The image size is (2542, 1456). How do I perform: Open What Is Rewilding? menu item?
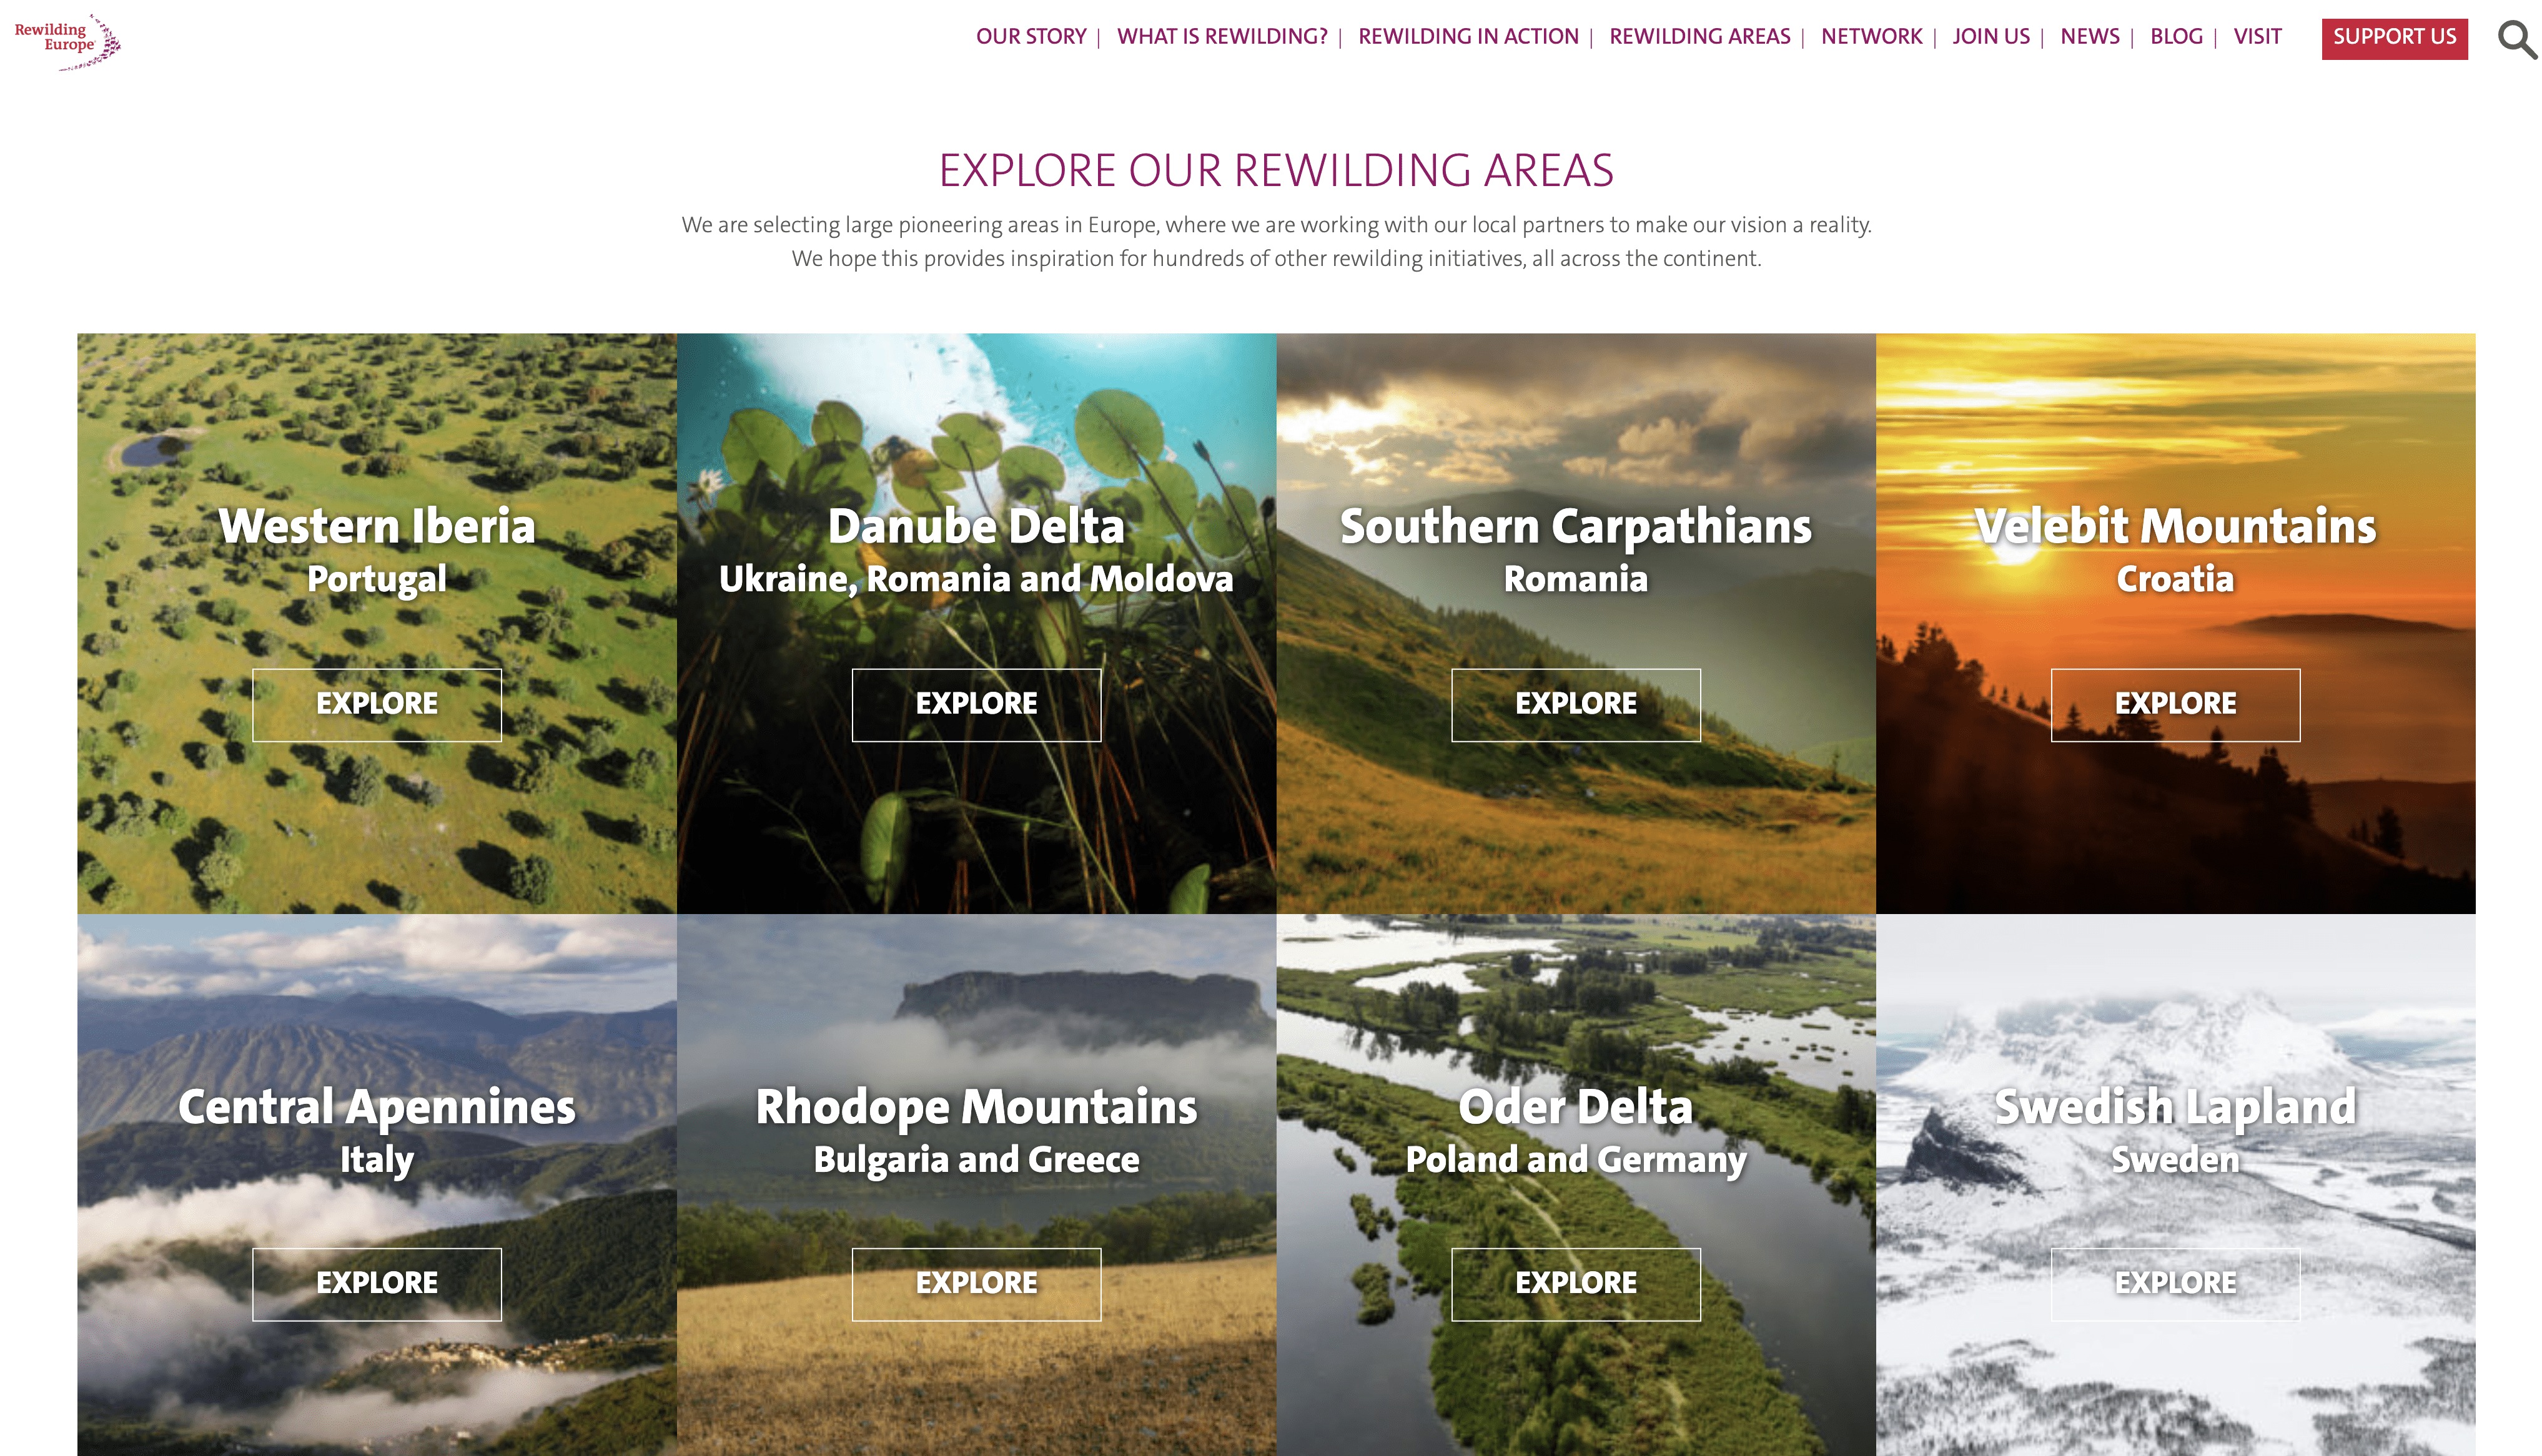(1221, 37)
